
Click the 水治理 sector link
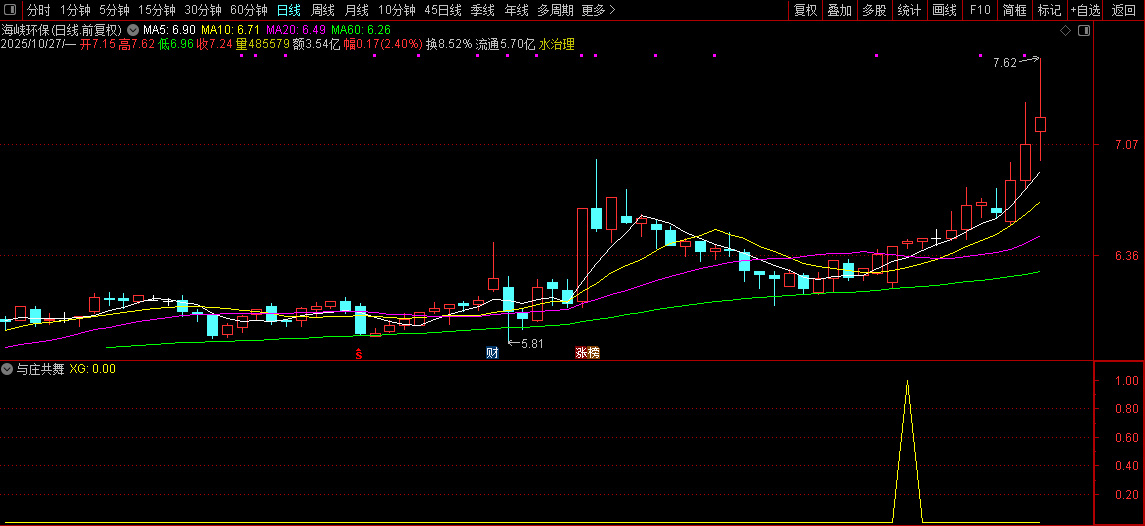point(556,44)
